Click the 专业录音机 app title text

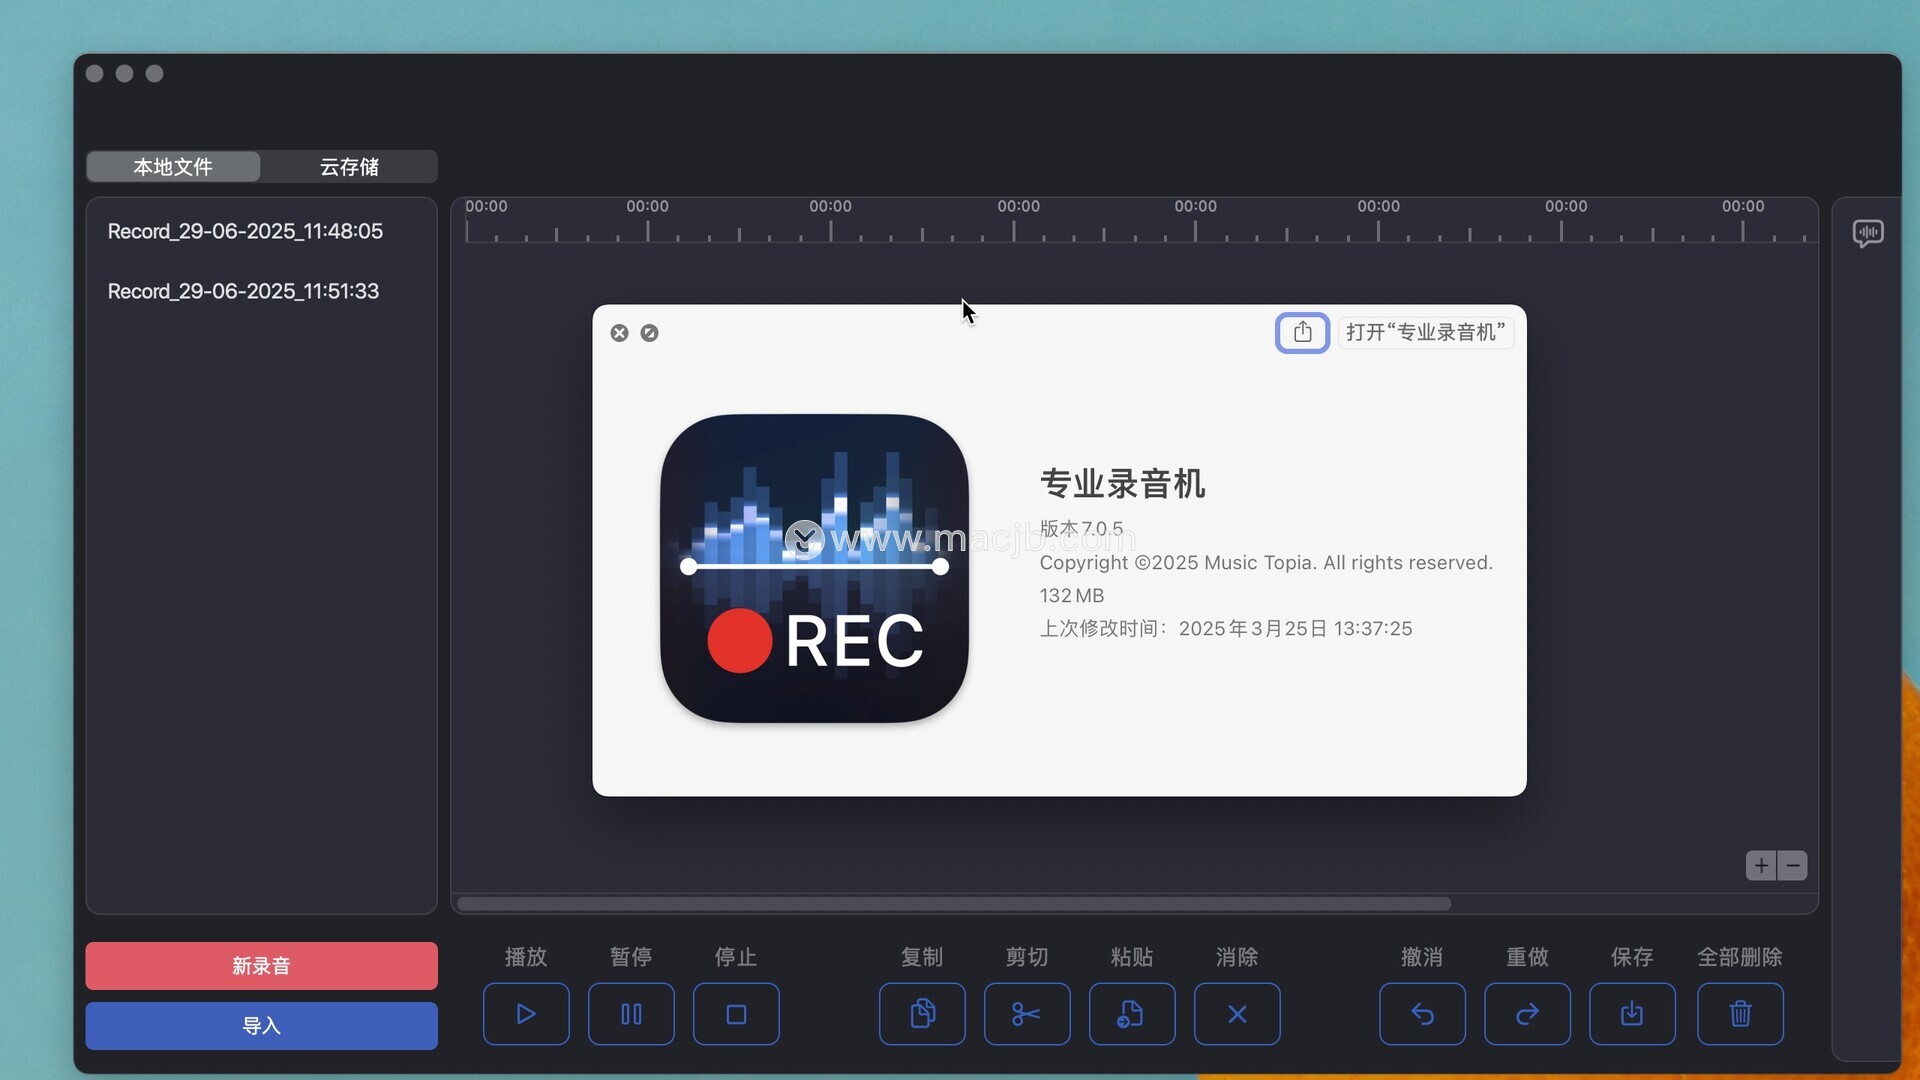click(1122, 484)
